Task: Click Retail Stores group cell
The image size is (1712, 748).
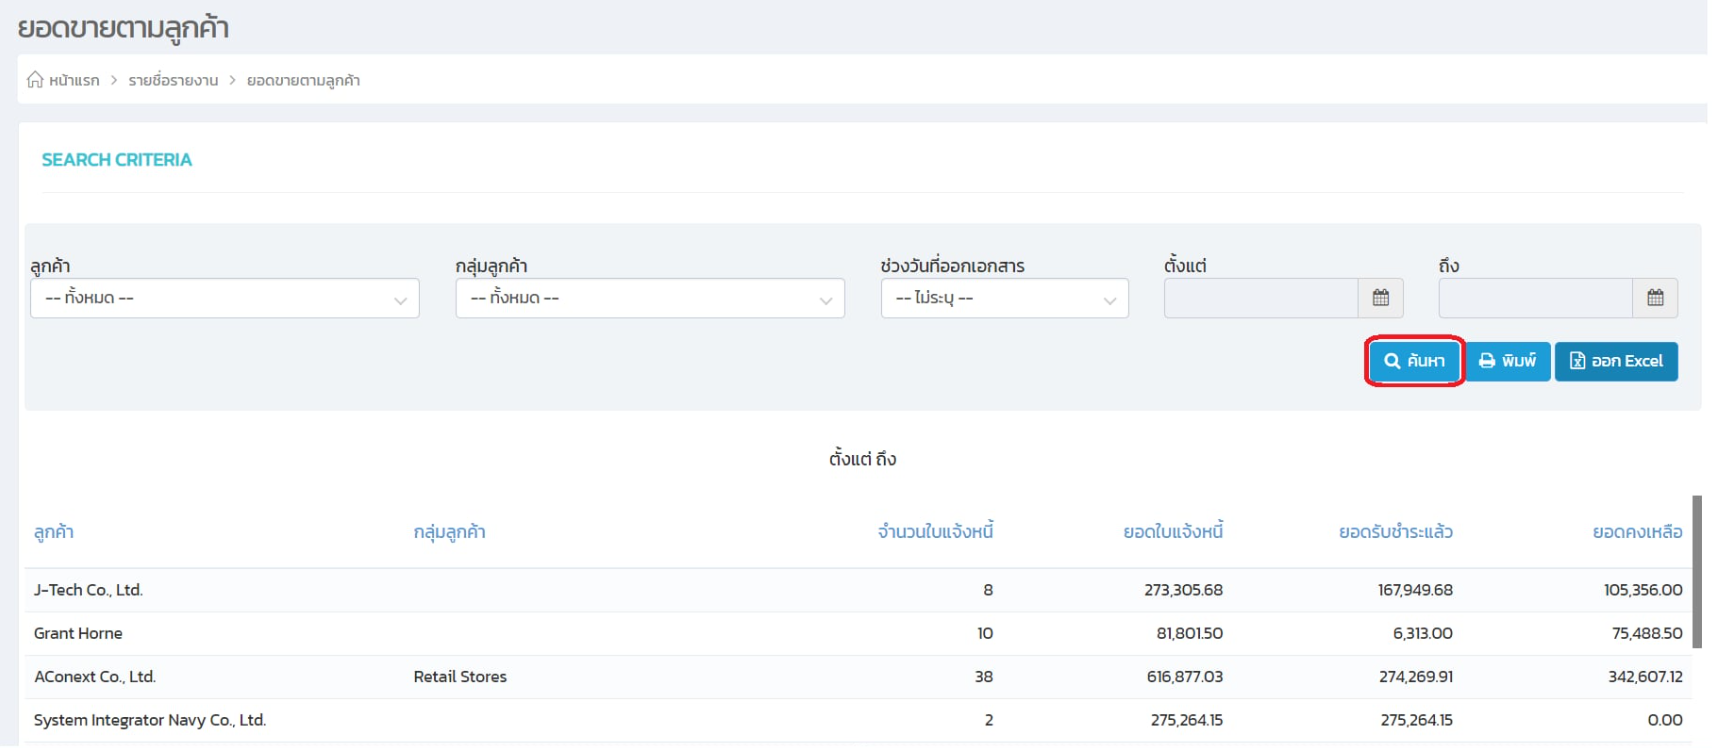Action: [x=460, y=677]
